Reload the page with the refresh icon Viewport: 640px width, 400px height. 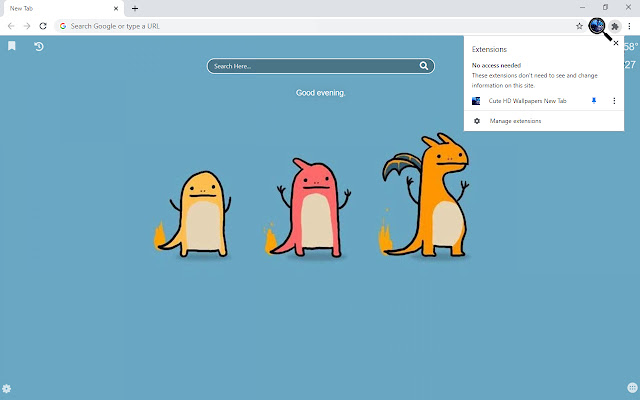point(43,26)
